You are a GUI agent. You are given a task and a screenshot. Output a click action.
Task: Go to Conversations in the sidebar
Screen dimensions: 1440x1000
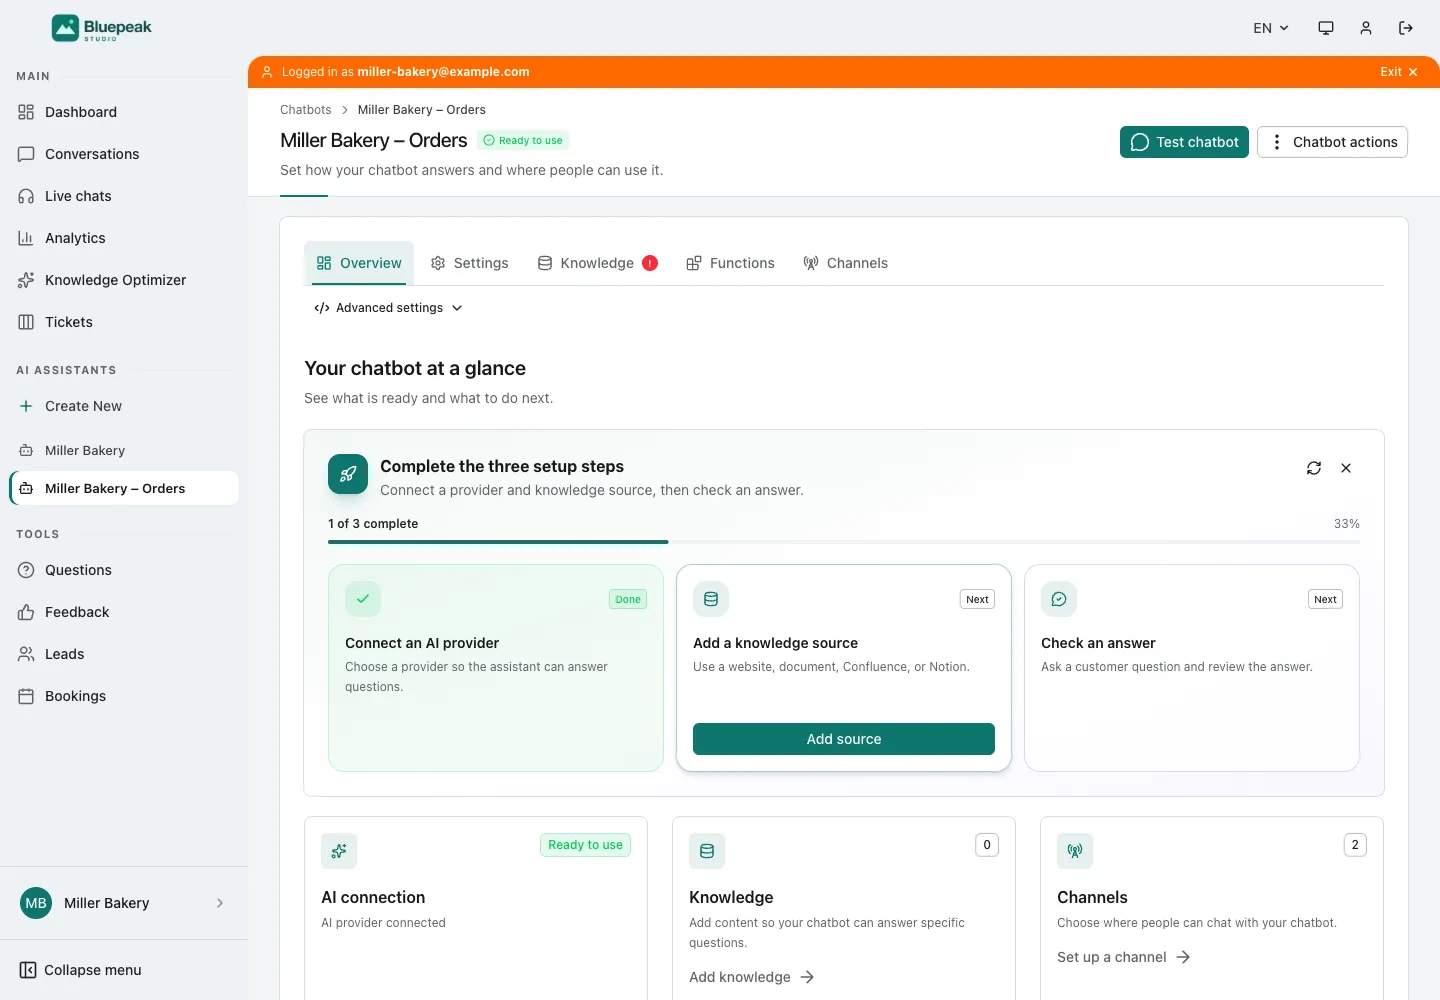click(124, 154)
